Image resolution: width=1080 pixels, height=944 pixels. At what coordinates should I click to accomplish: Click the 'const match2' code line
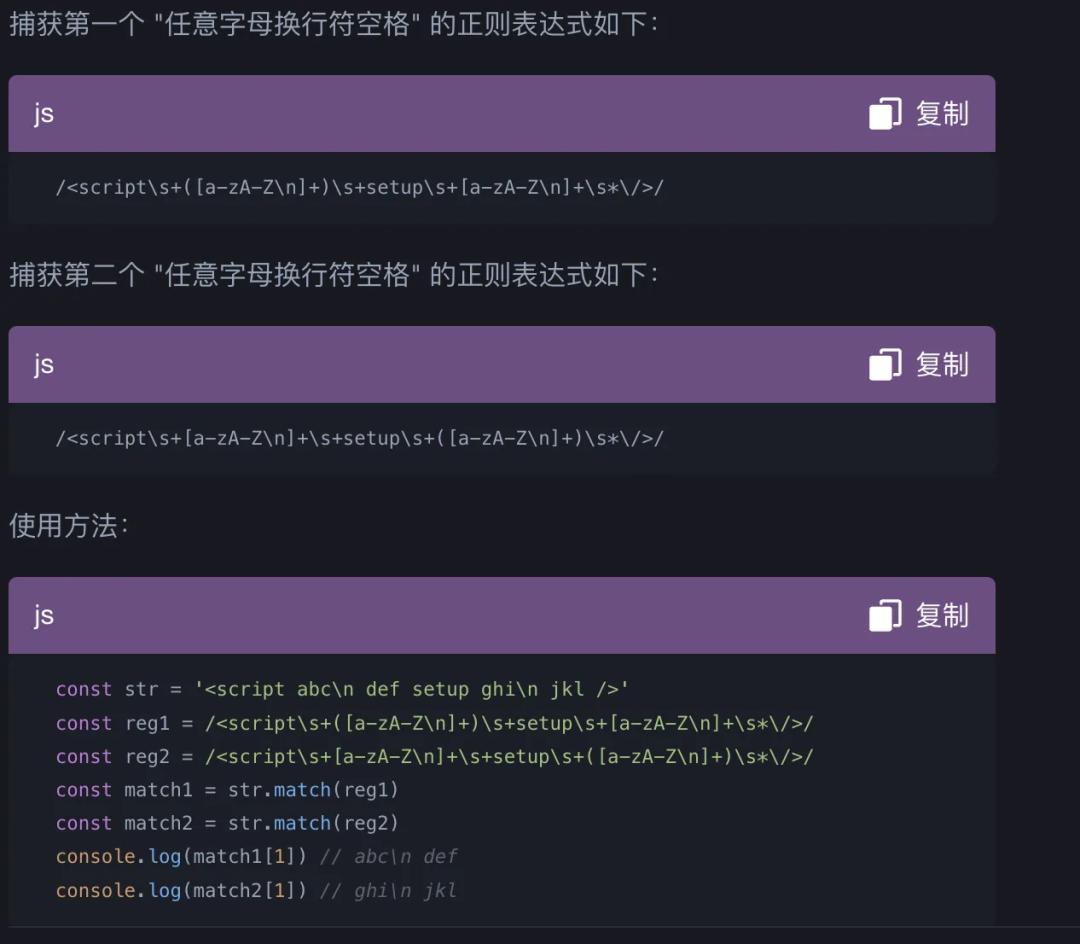coord(227,823)
